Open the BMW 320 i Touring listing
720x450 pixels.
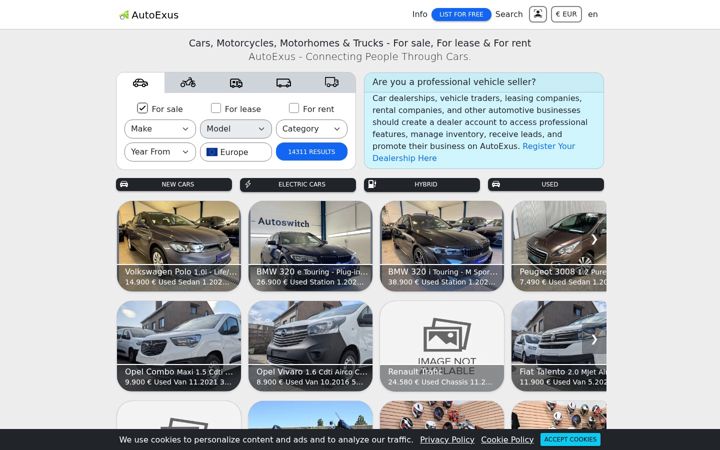click(442, 246)
